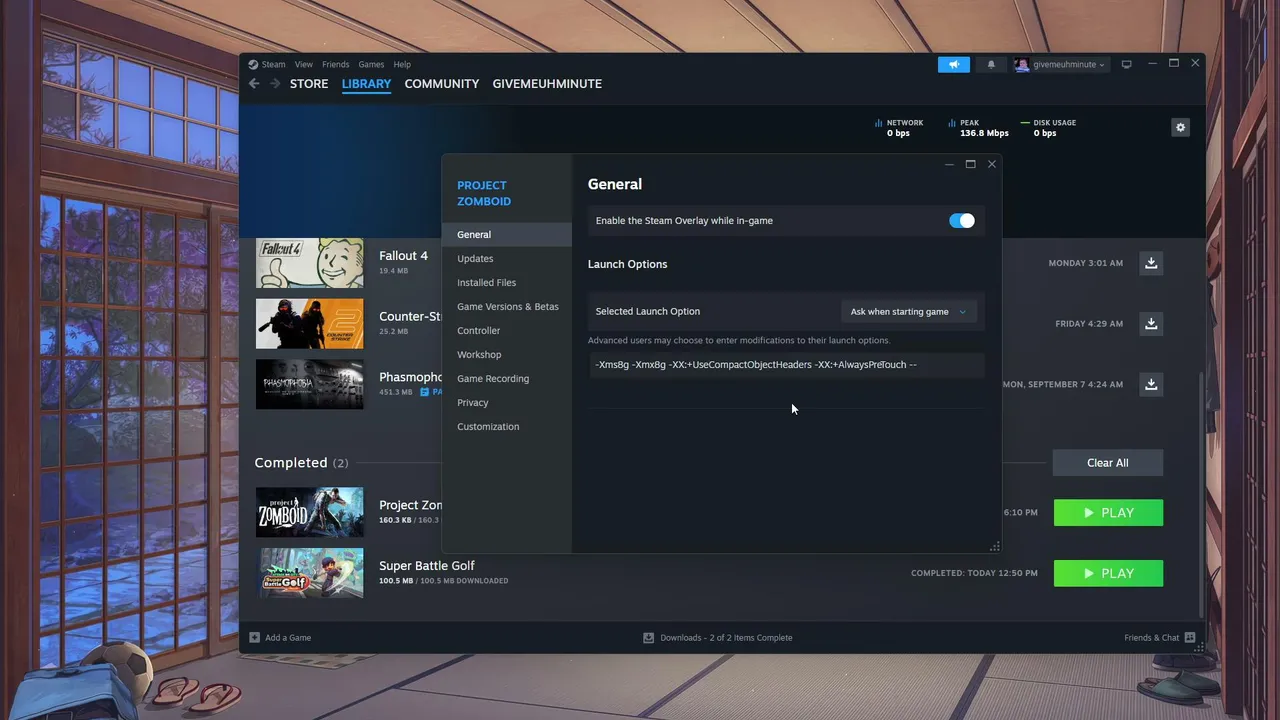Open the Friends menu
The height and width of the screenshot is (720, 1280).
(x=336, y=64)
